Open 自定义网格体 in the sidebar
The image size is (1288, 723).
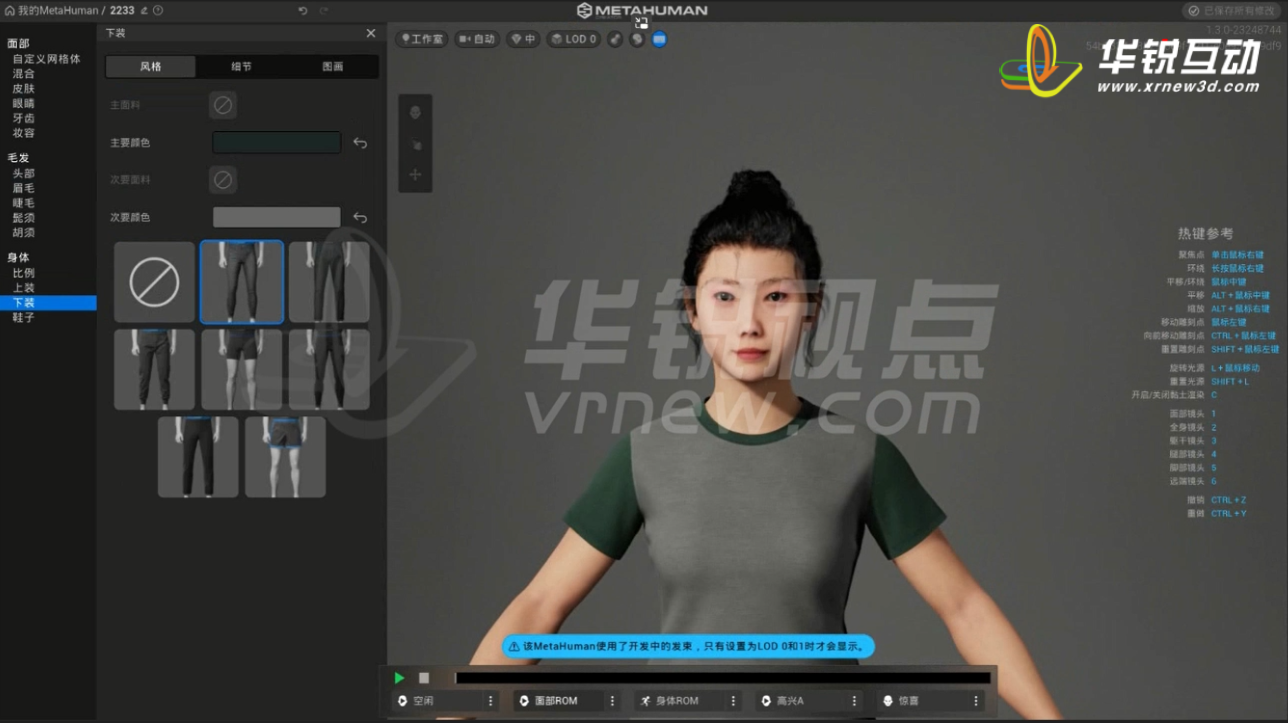[46, 59]
